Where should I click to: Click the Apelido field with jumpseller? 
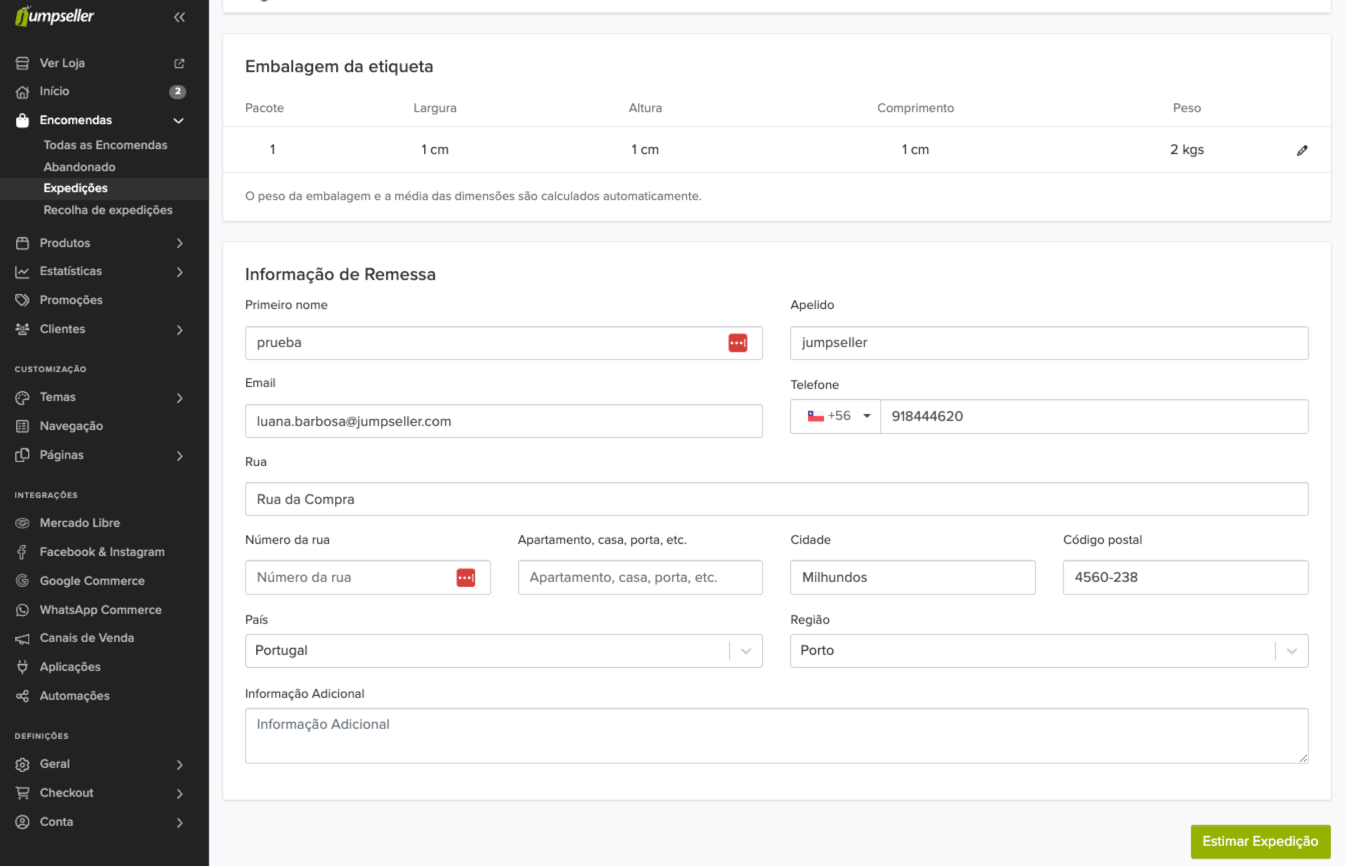[x=1049, y=343]
